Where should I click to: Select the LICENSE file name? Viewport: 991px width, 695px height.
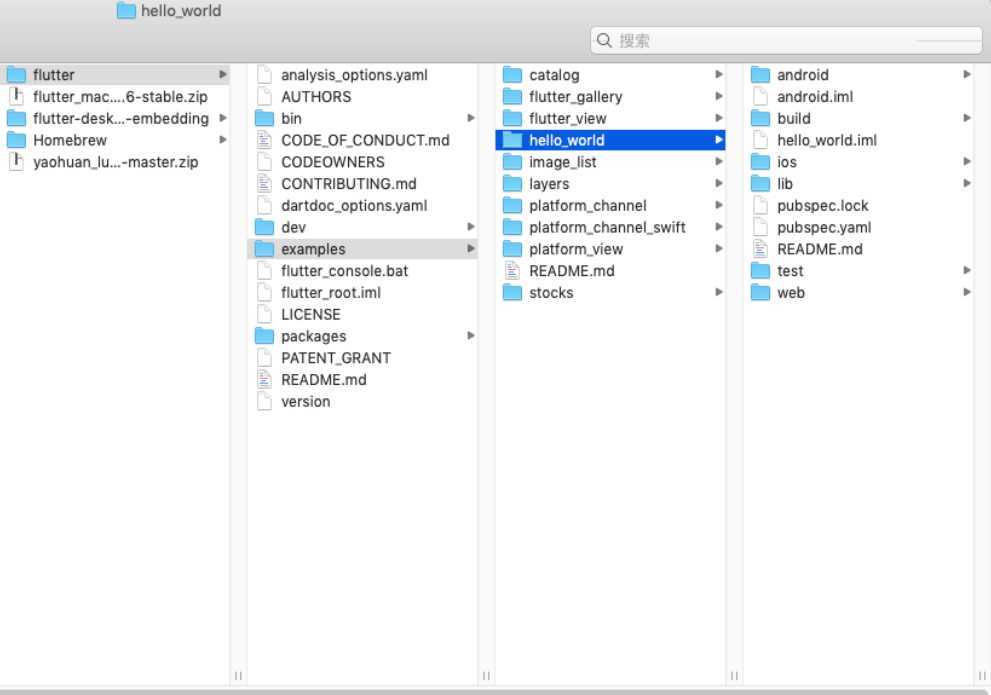pos(310,314)
